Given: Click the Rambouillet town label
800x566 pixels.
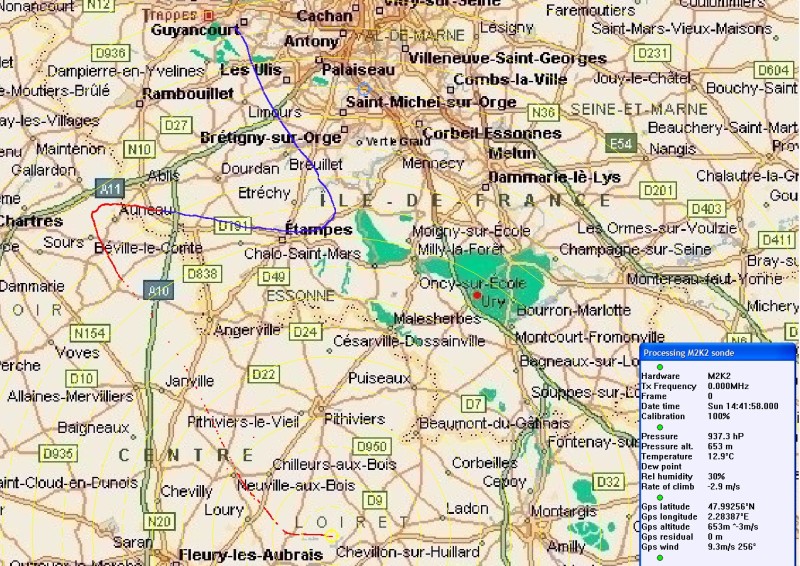Looking at the screenshot, I should pos(188,94).
